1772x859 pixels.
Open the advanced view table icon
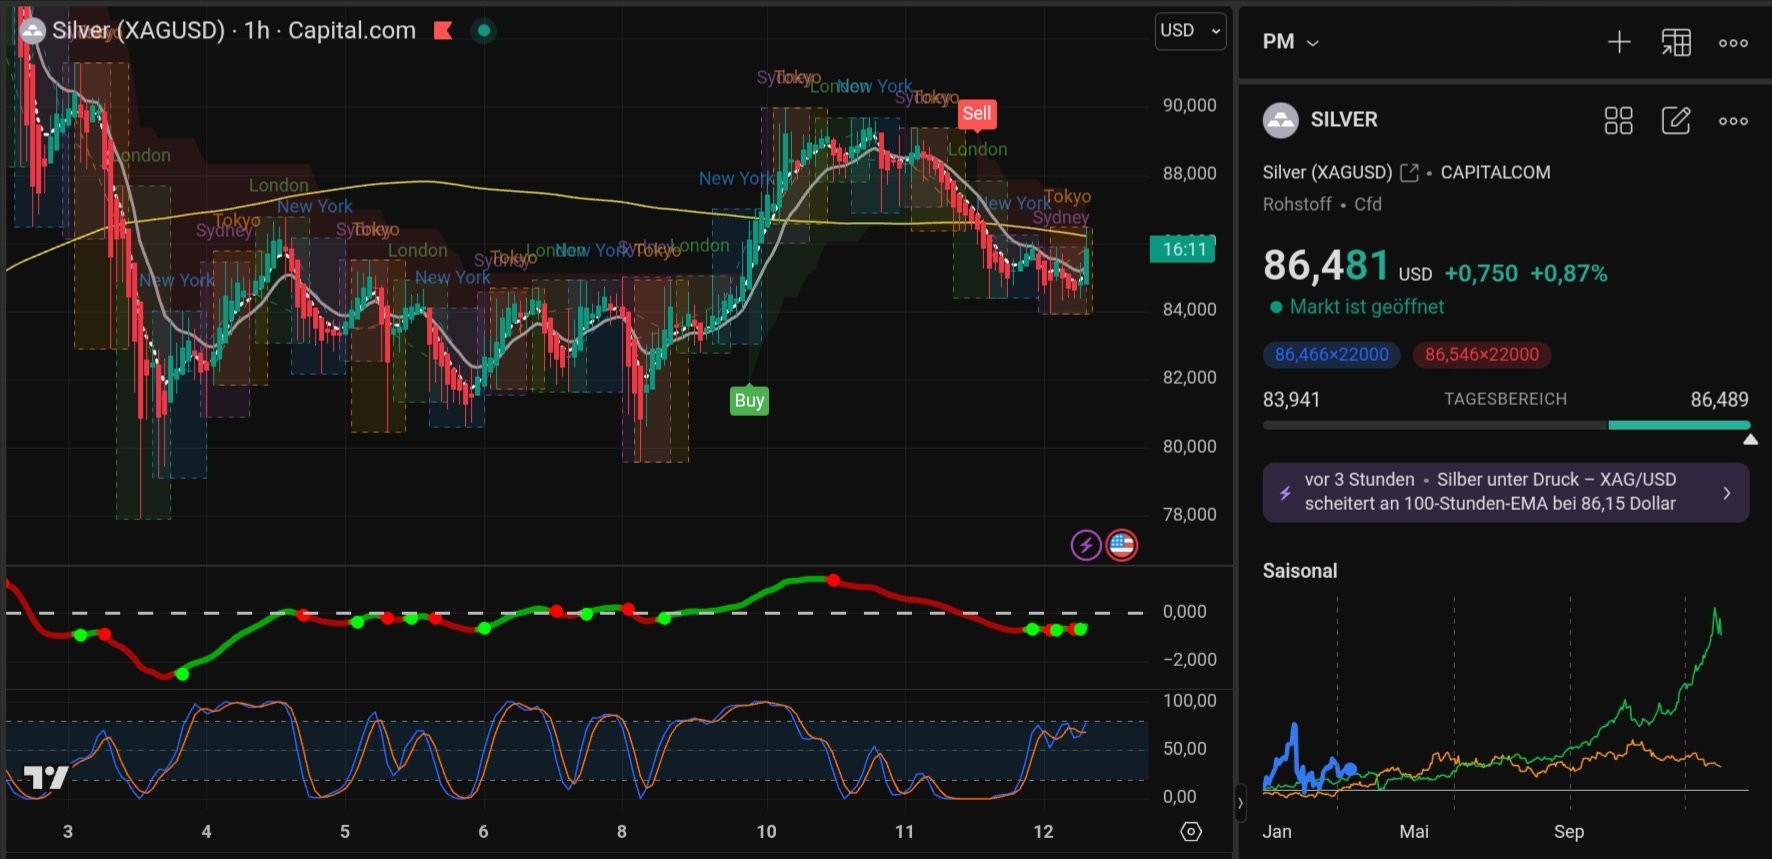tap(1676, 42)
